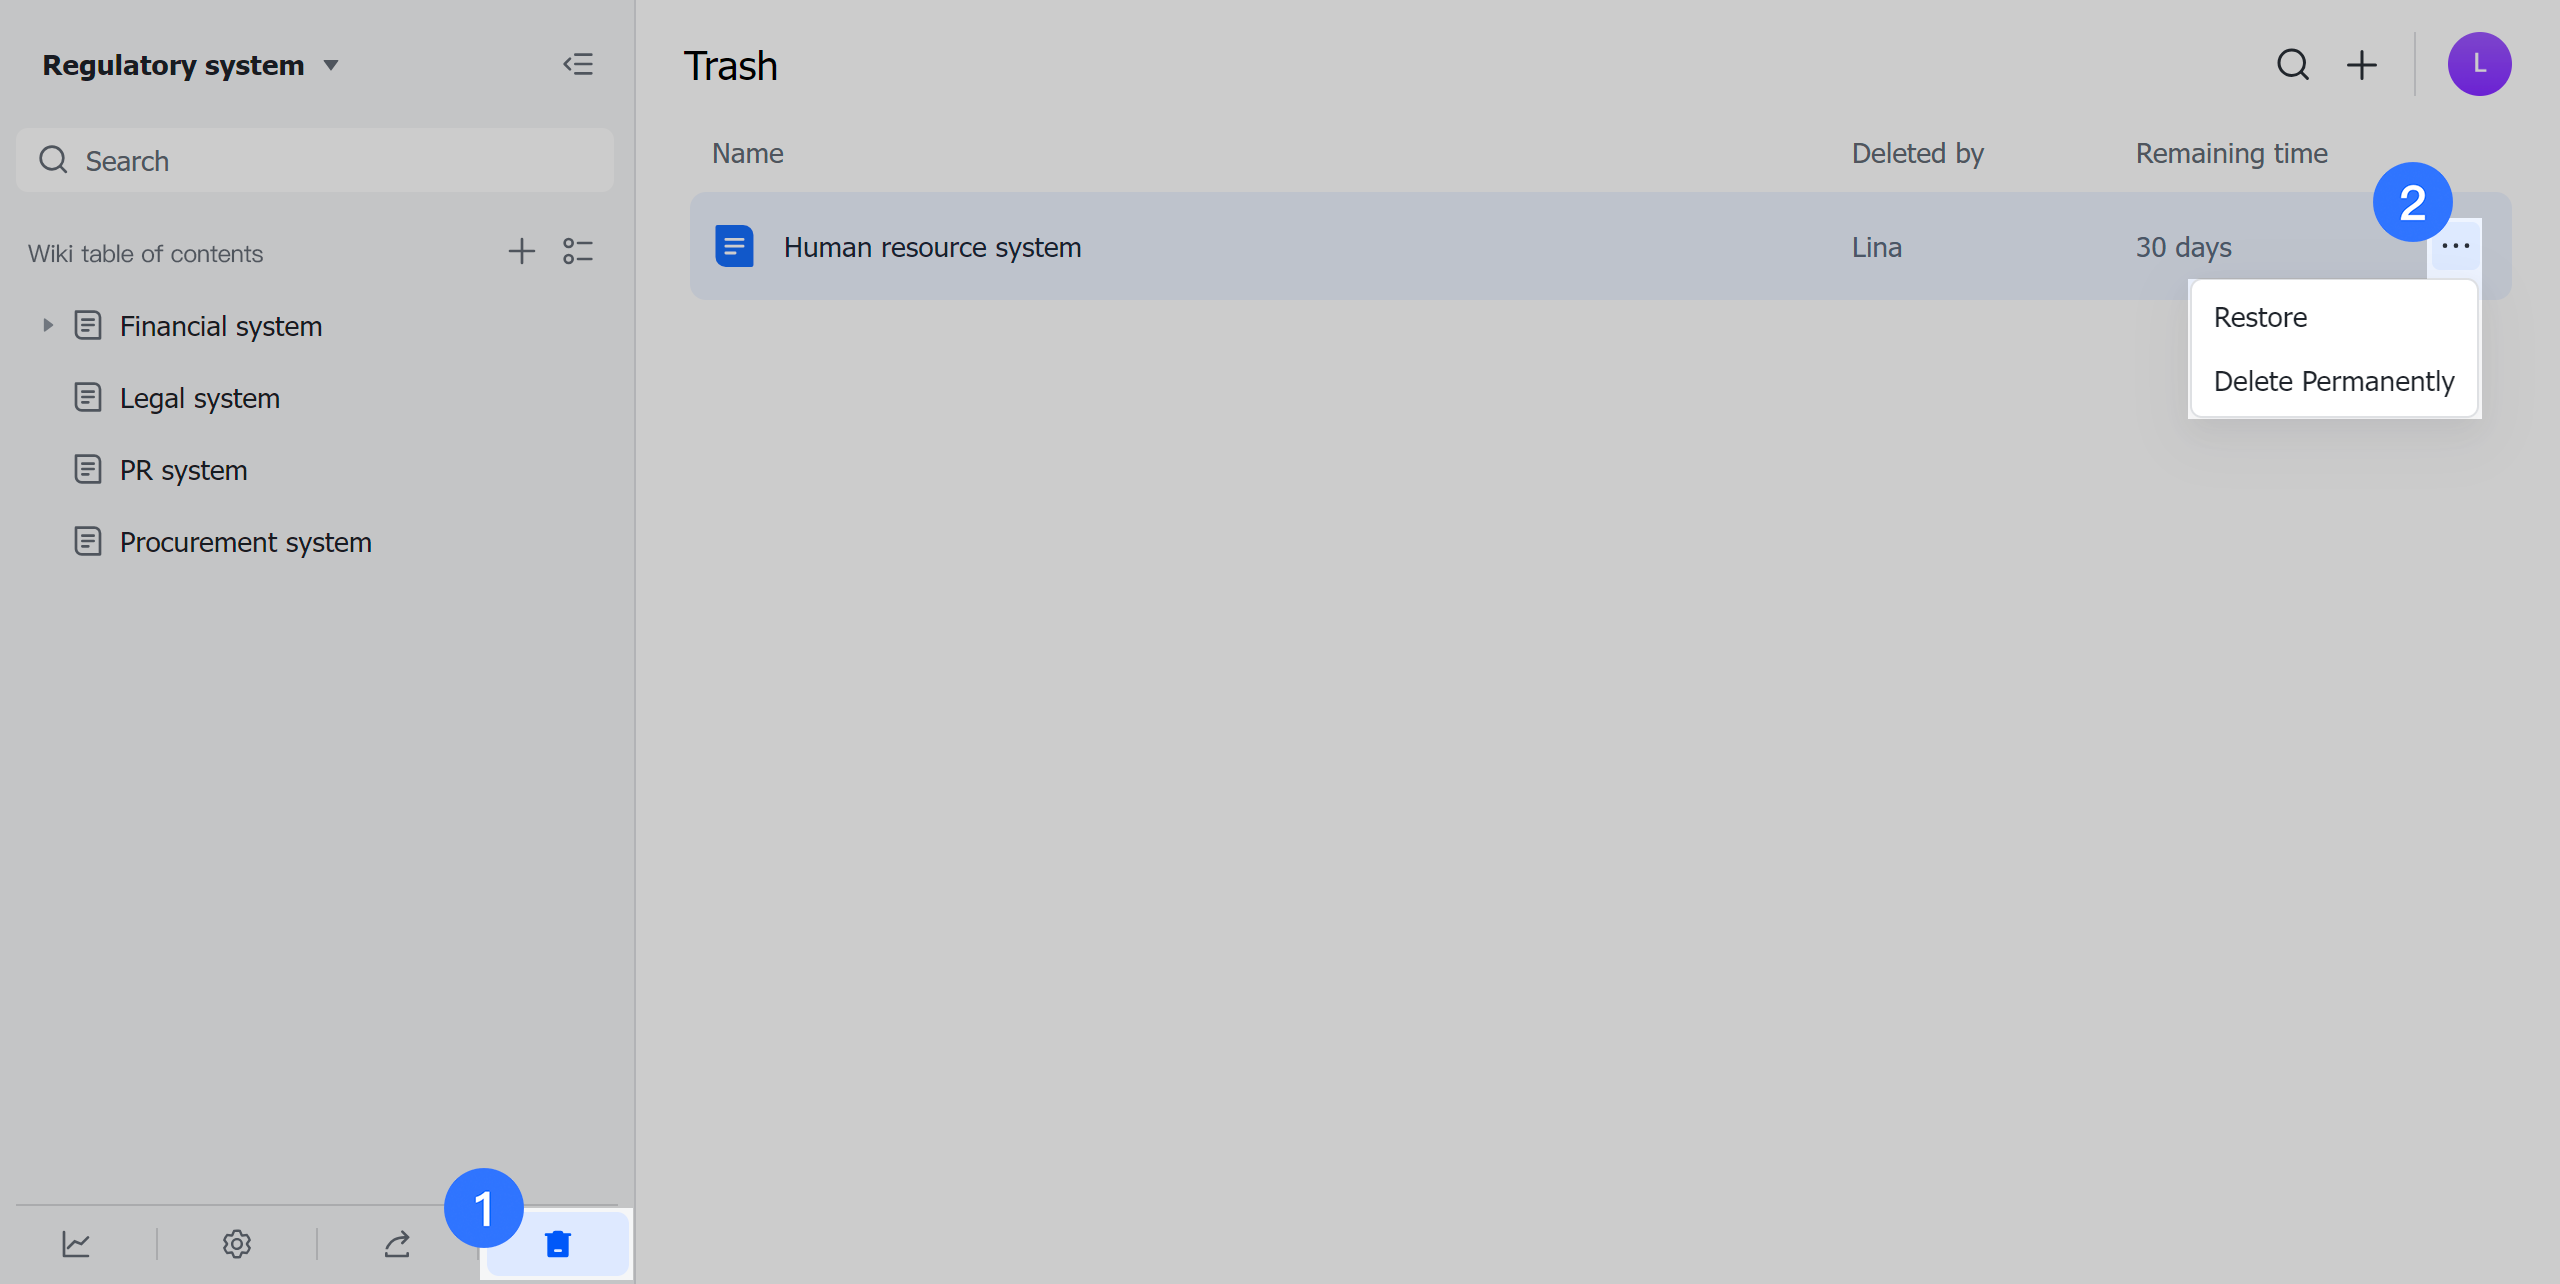Image resolution: width=2560 pixels, height=1284 pixels.
Task: Focus the sidebar Search field
Action: [x=315, y=161]
